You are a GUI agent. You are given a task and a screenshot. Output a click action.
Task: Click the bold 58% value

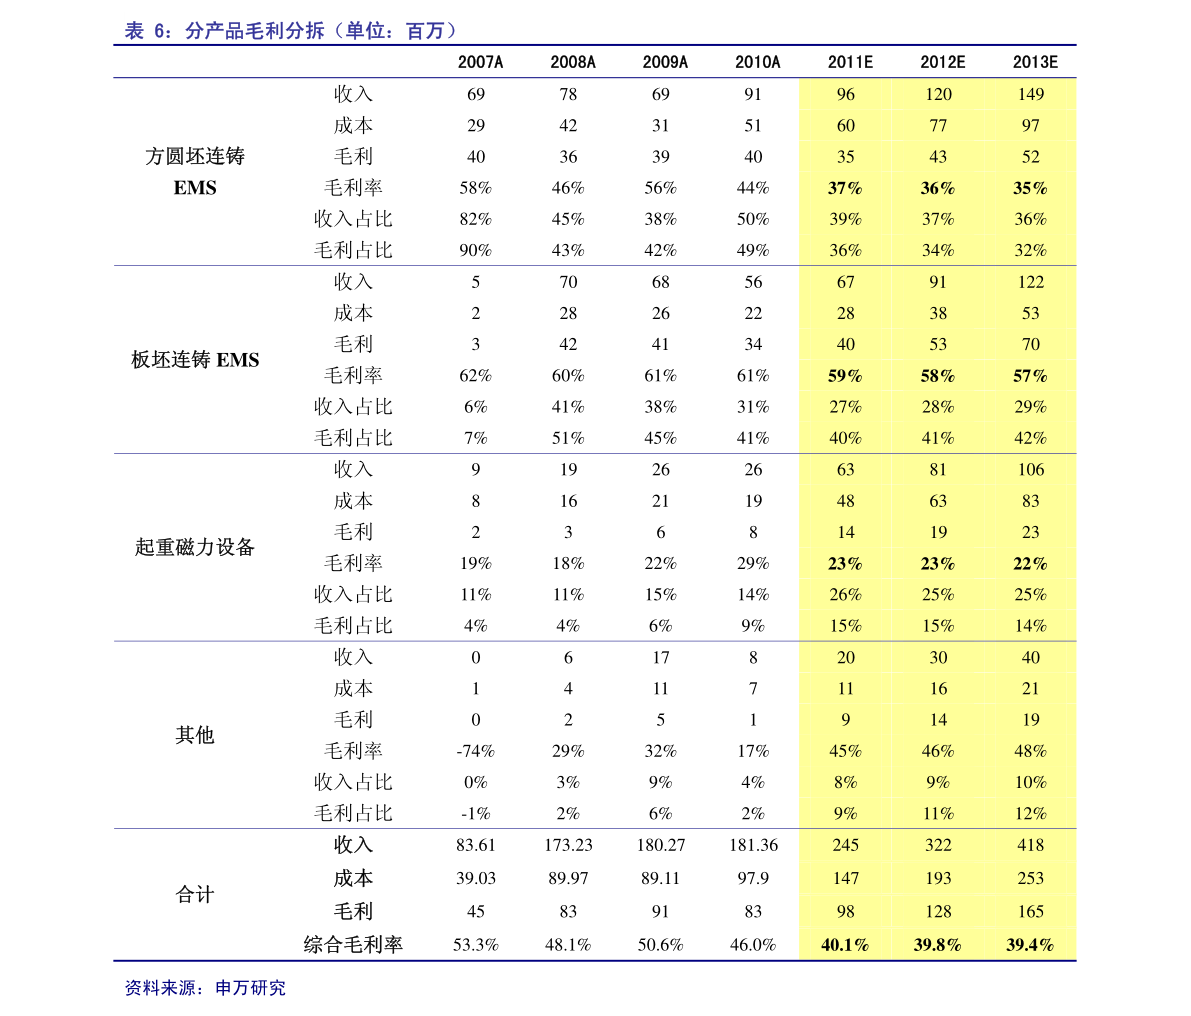[x=937, y=376]
